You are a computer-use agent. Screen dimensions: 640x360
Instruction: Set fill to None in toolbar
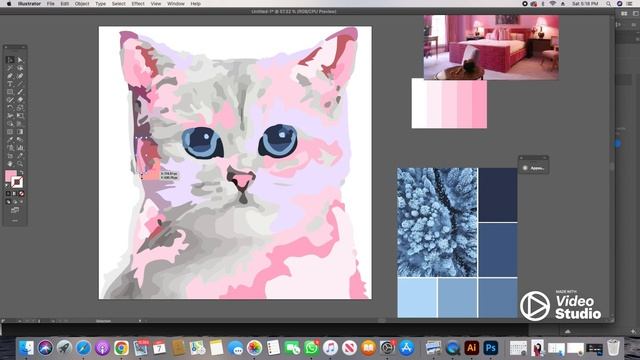[x=22, y=193]
